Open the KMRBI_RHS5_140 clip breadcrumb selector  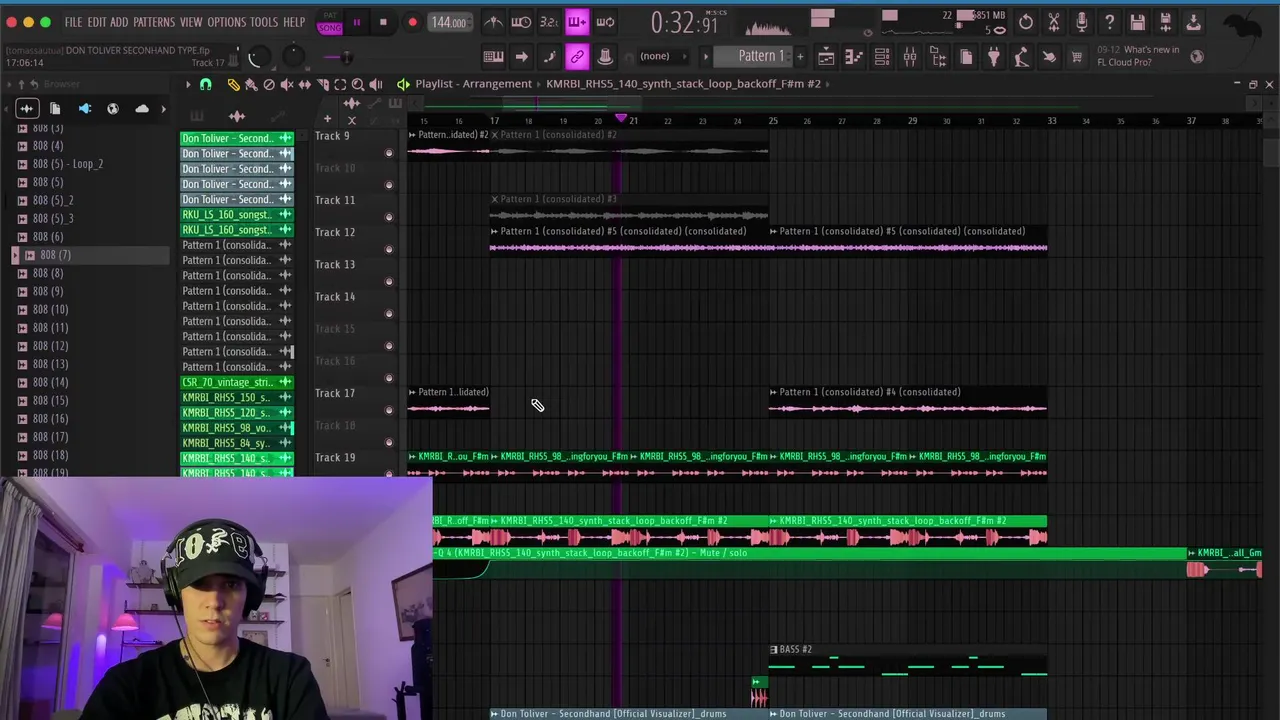(x=683, y=84)
